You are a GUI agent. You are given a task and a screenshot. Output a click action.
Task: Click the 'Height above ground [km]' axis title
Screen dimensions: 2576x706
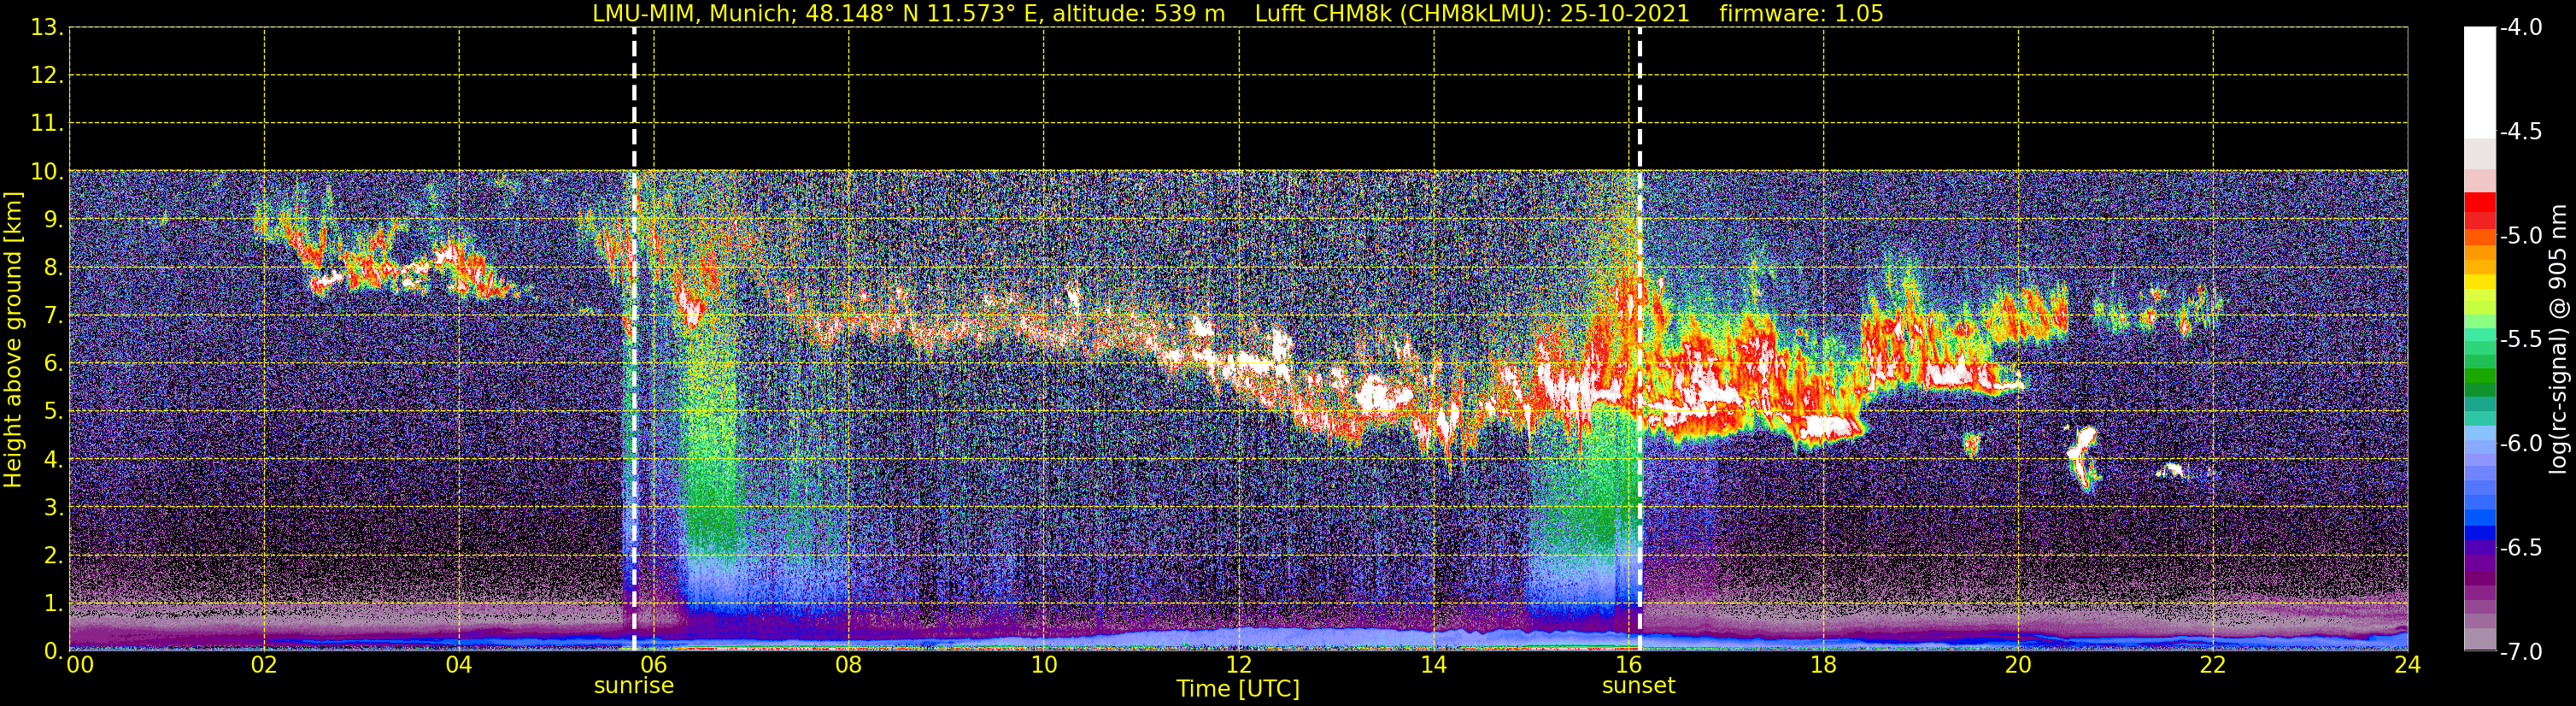tap(13, 340)
